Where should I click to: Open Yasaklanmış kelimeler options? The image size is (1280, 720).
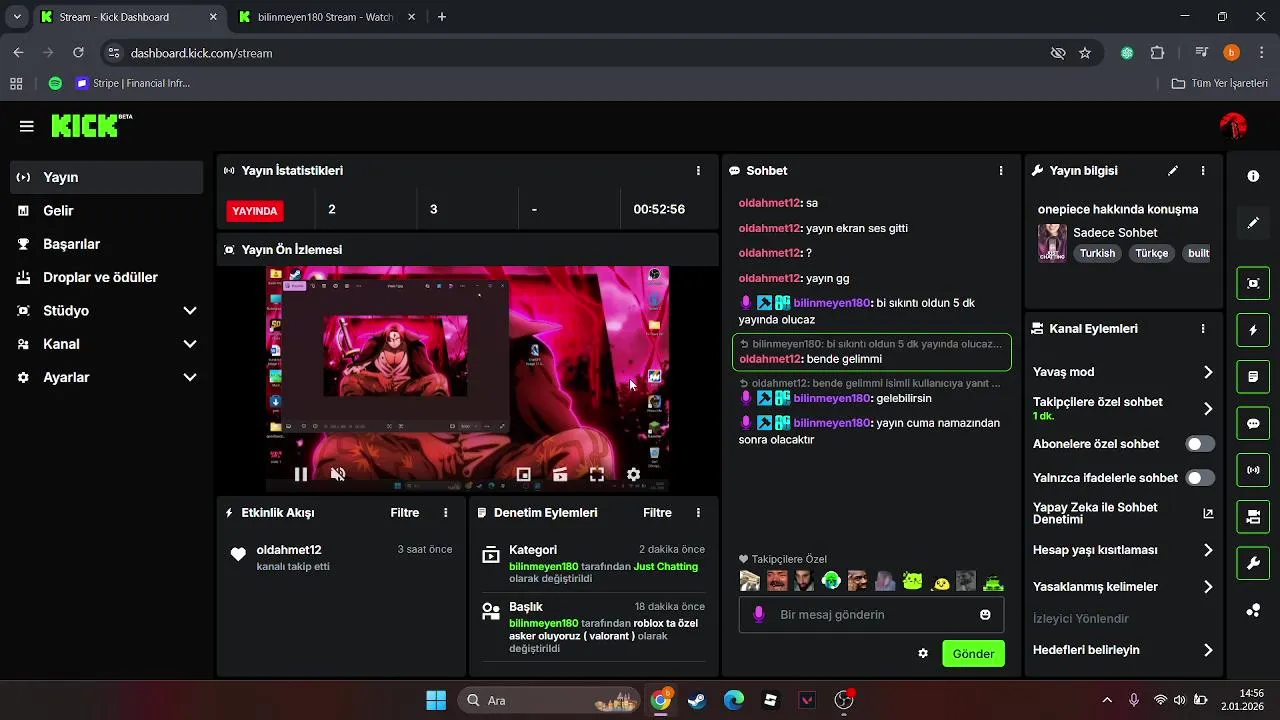[x=1122, y=587]
